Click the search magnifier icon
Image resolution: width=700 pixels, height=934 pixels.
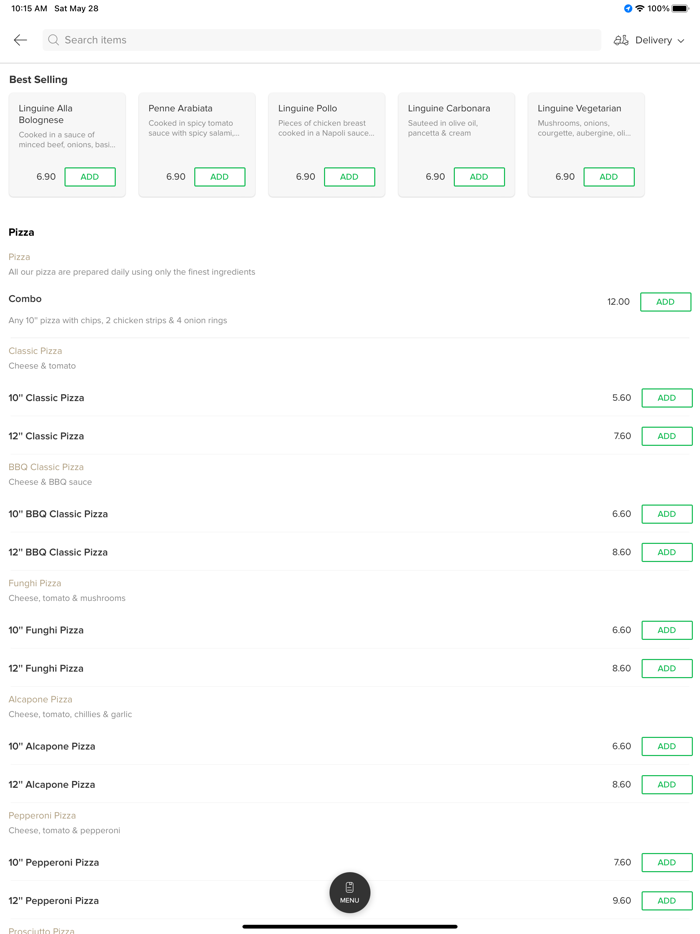54,40
